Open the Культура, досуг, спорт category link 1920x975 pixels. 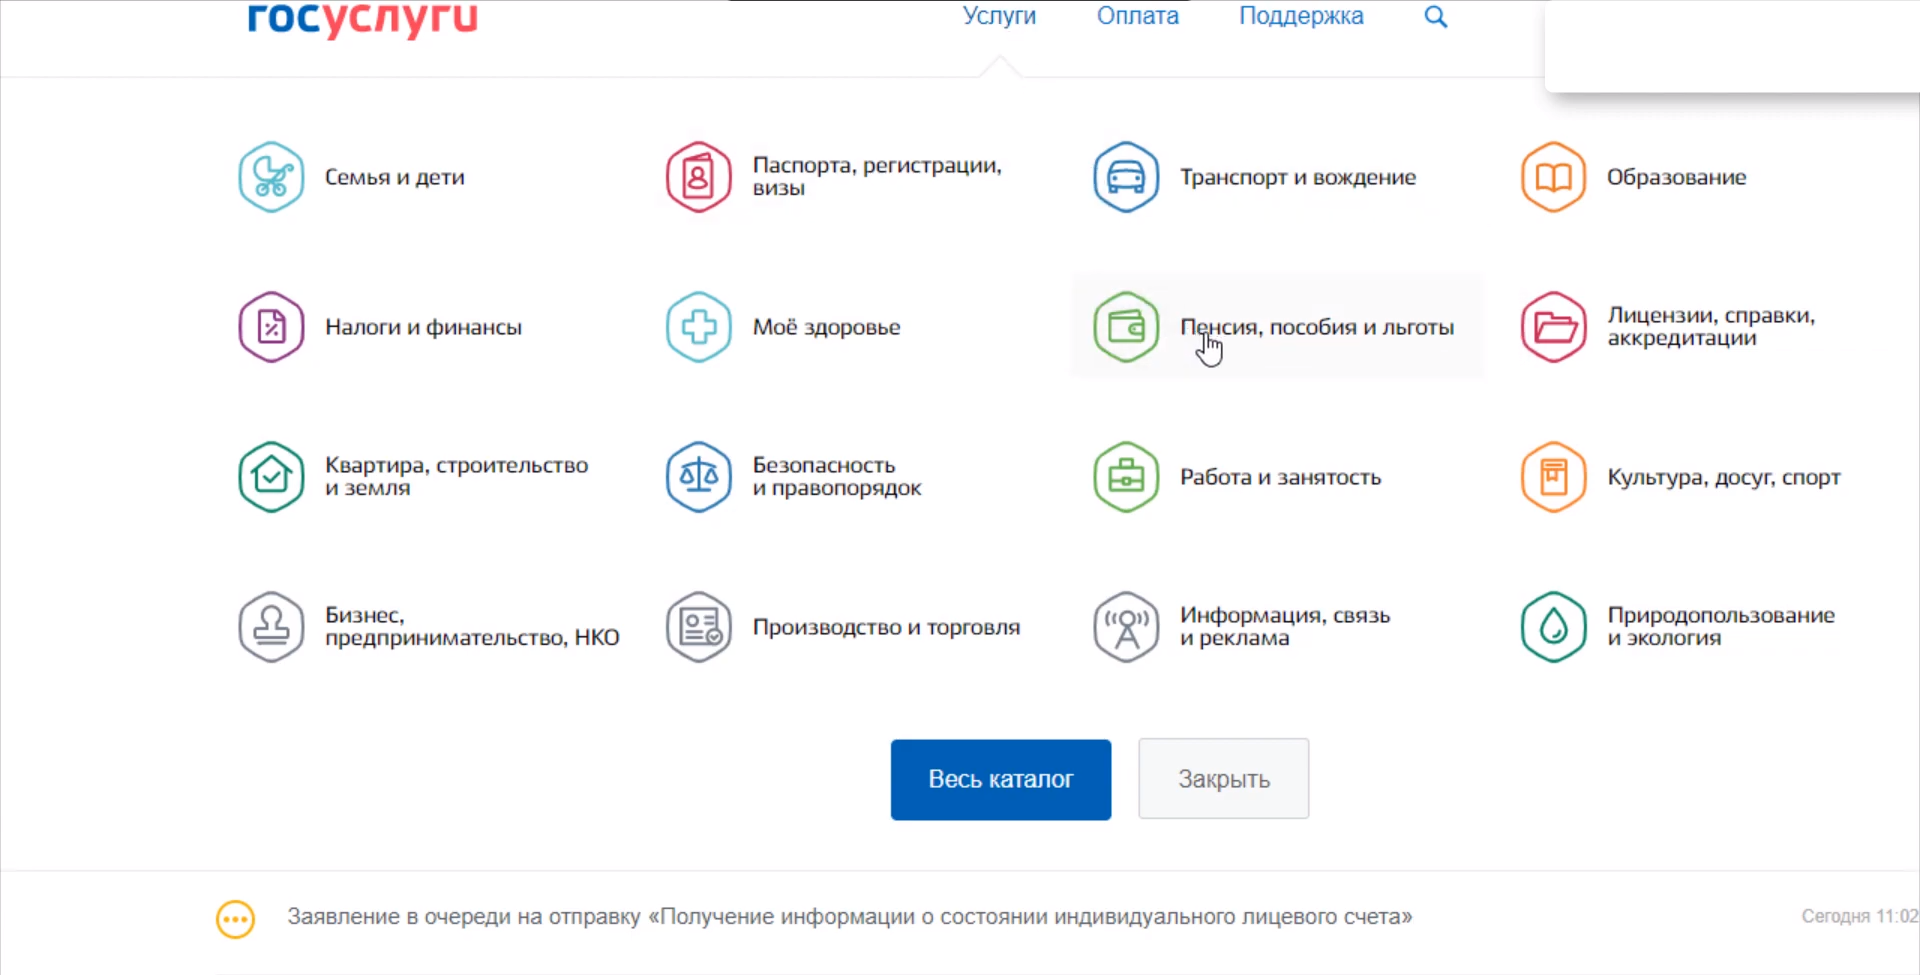tap(1723, 477)
